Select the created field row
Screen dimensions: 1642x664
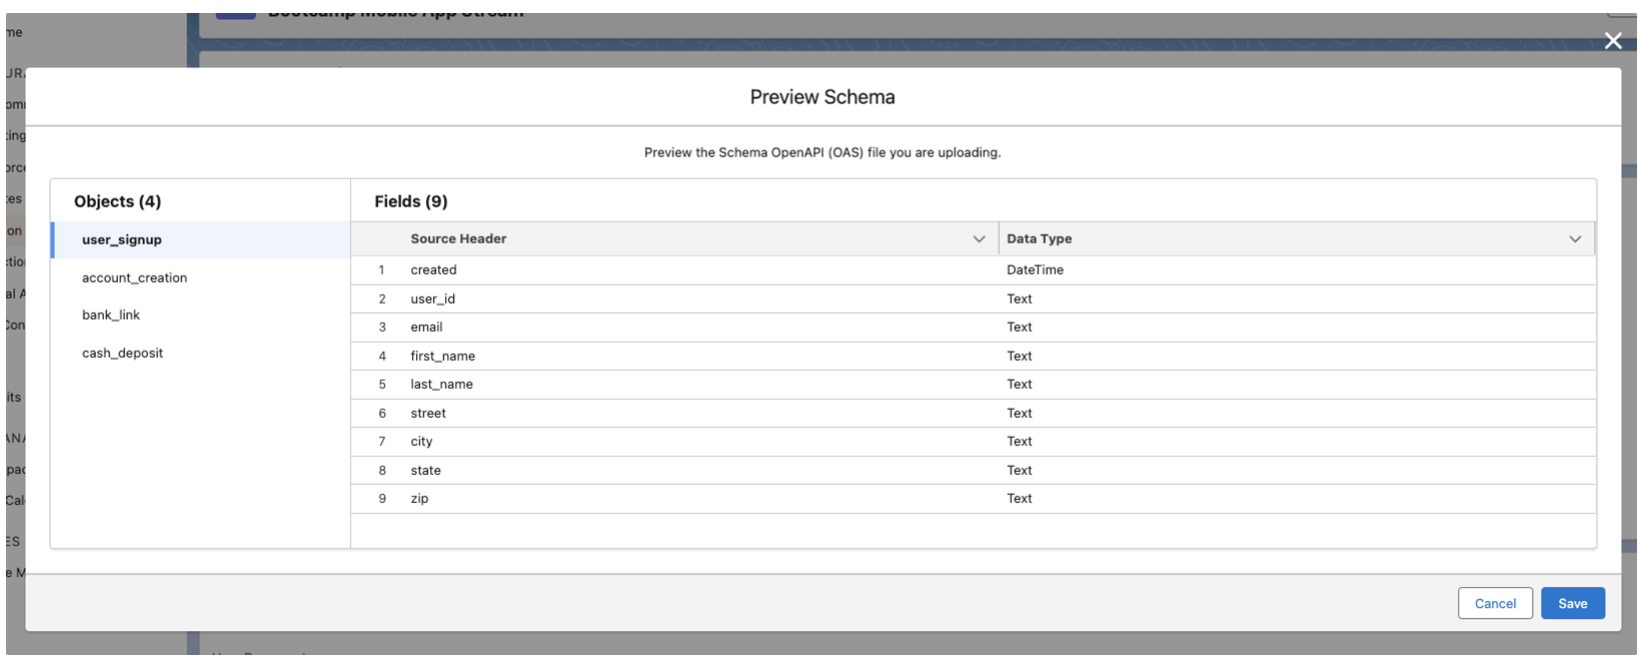point(433,269)
